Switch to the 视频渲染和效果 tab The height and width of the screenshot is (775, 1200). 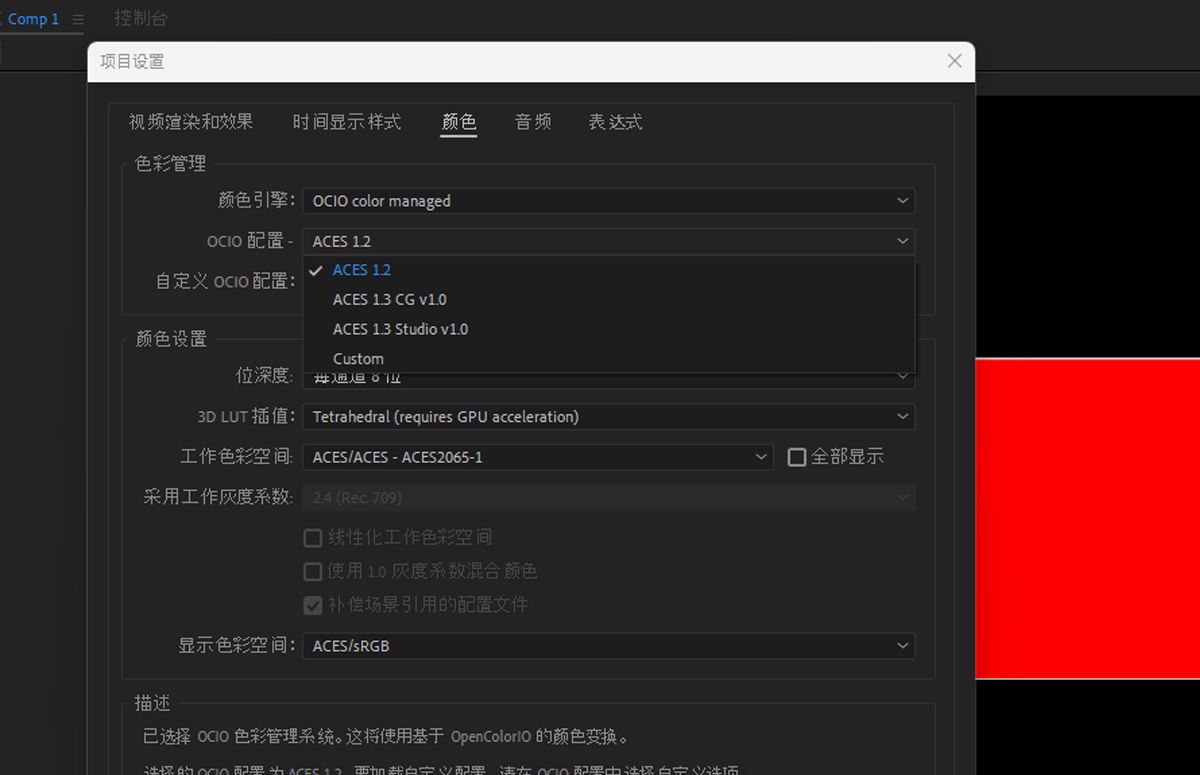pos(190,122)
